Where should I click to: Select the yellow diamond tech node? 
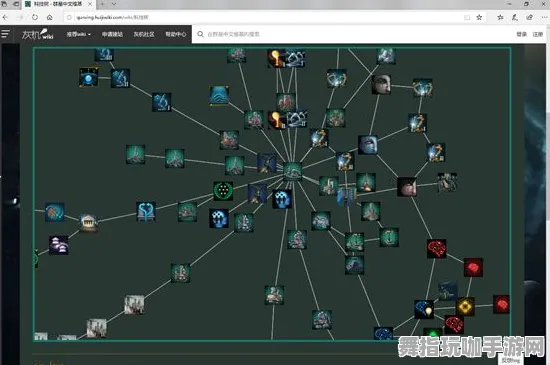pos(465,307)
